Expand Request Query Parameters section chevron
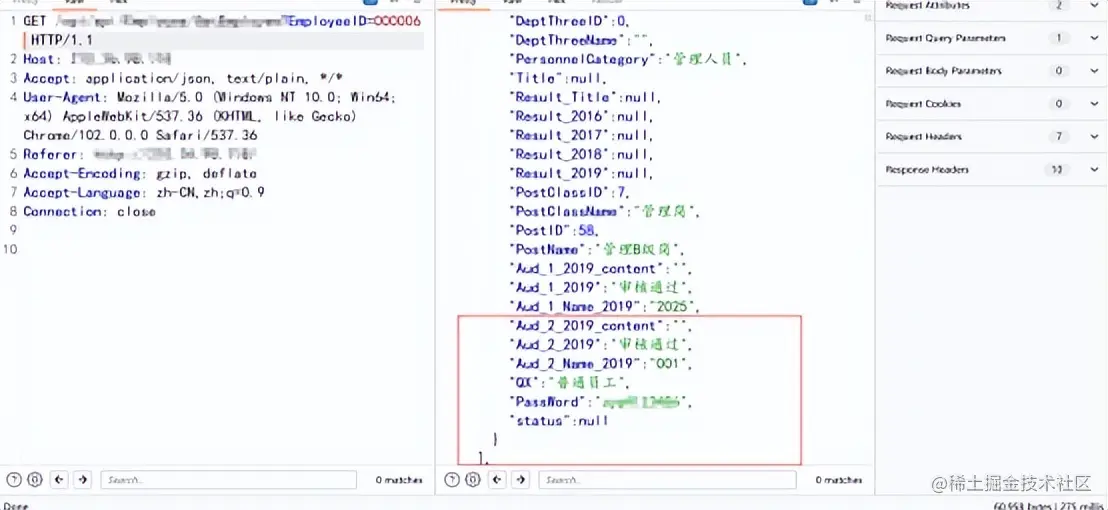 point(1094,38)
